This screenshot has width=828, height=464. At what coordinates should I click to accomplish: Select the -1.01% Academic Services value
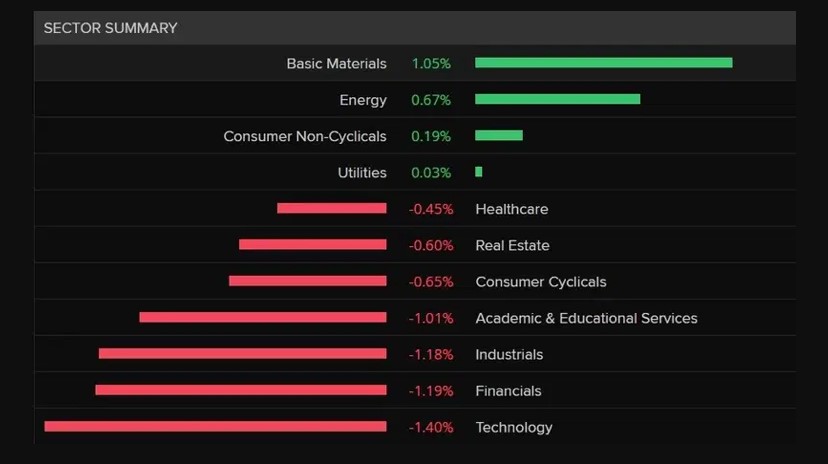pos(431,318)
